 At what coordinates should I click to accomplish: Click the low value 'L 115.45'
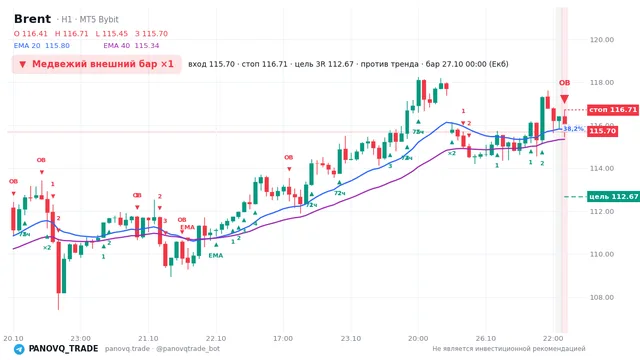(111, 33)
